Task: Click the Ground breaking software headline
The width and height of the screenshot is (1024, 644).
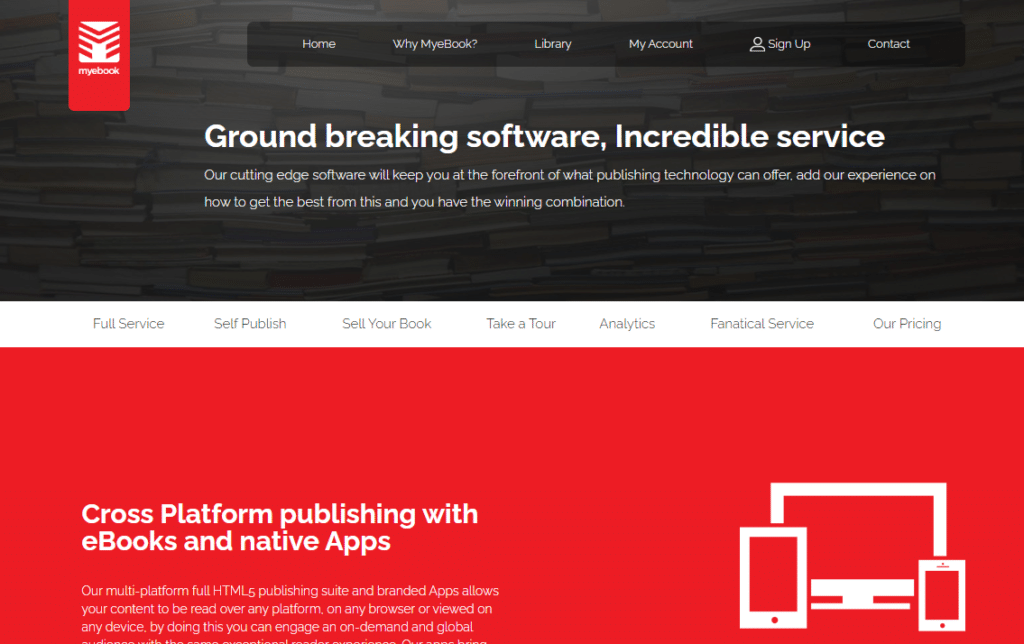Action: coord(544,137)
